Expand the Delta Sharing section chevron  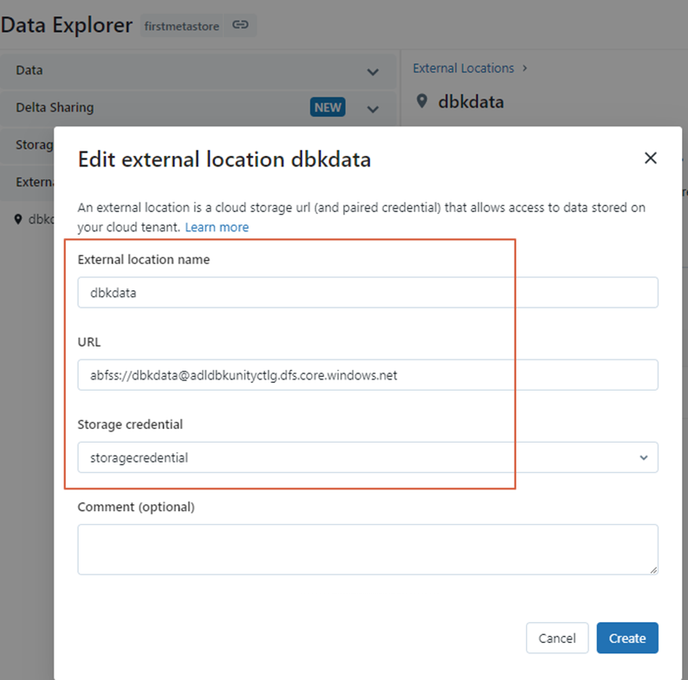[373, 109]
